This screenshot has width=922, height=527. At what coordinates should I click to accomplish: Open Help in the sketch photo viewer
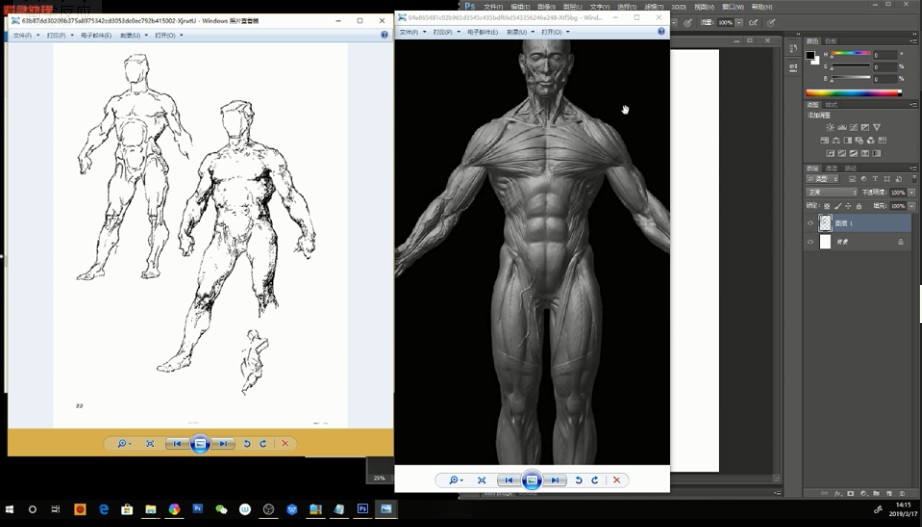tap(384, 35)
